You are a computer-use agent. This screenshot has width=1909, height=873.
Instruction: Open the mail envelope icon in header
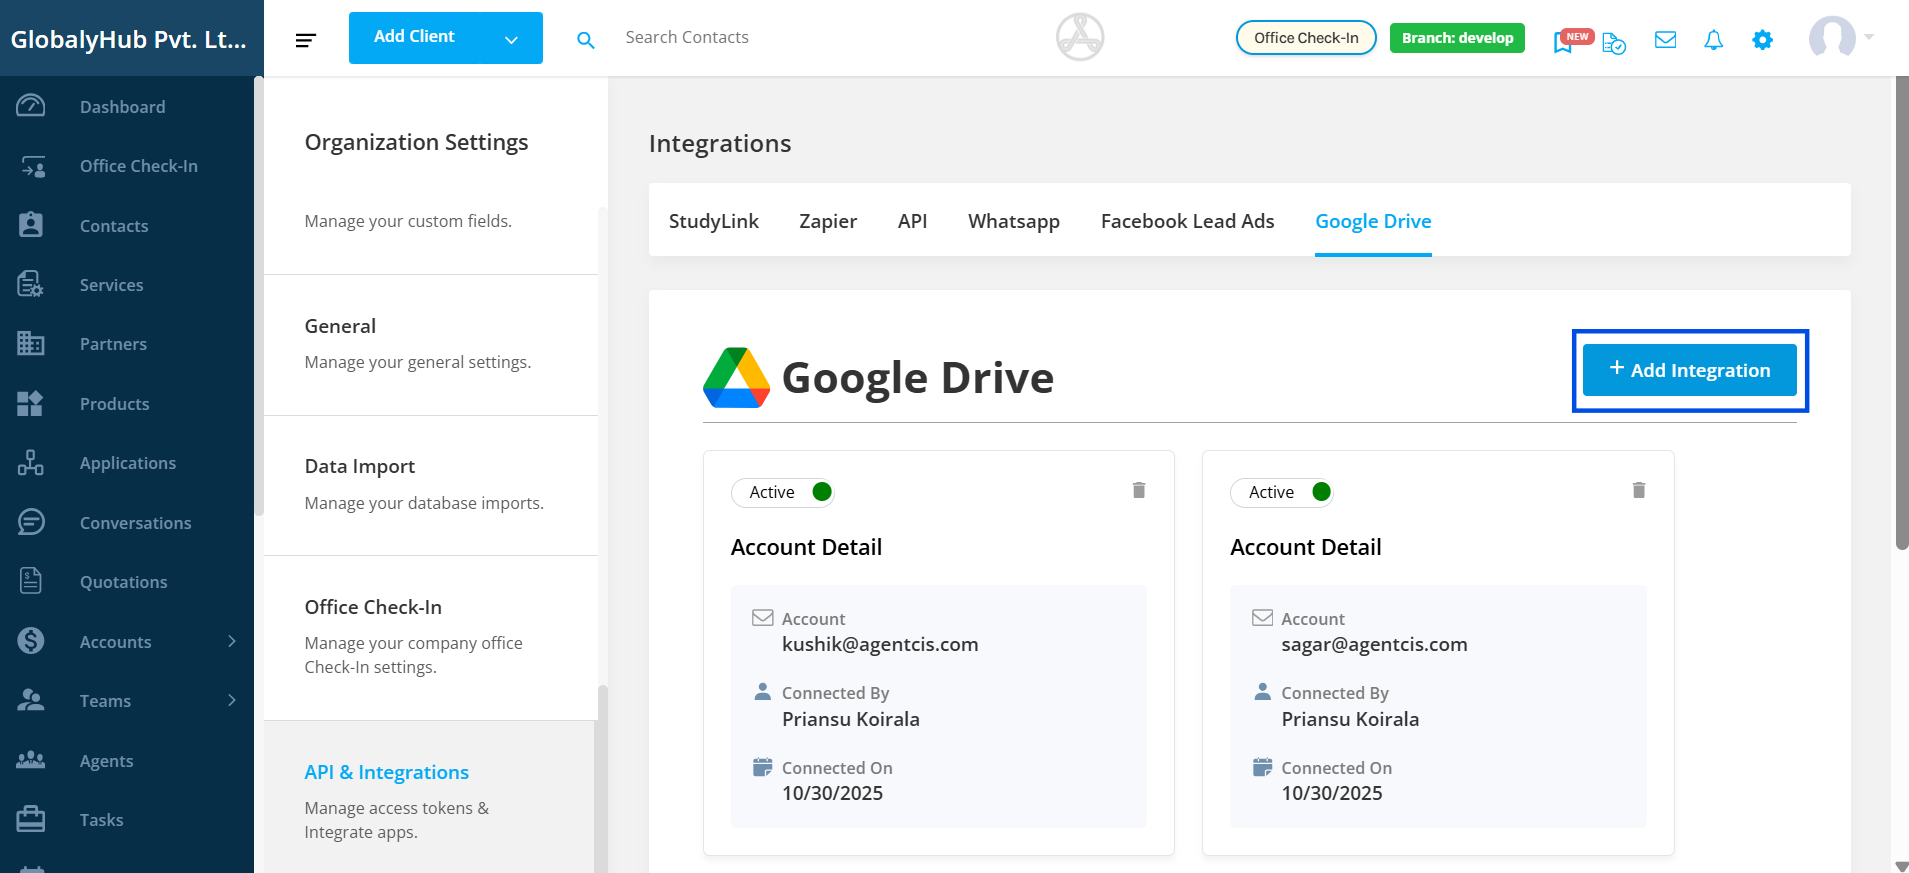1665,40
